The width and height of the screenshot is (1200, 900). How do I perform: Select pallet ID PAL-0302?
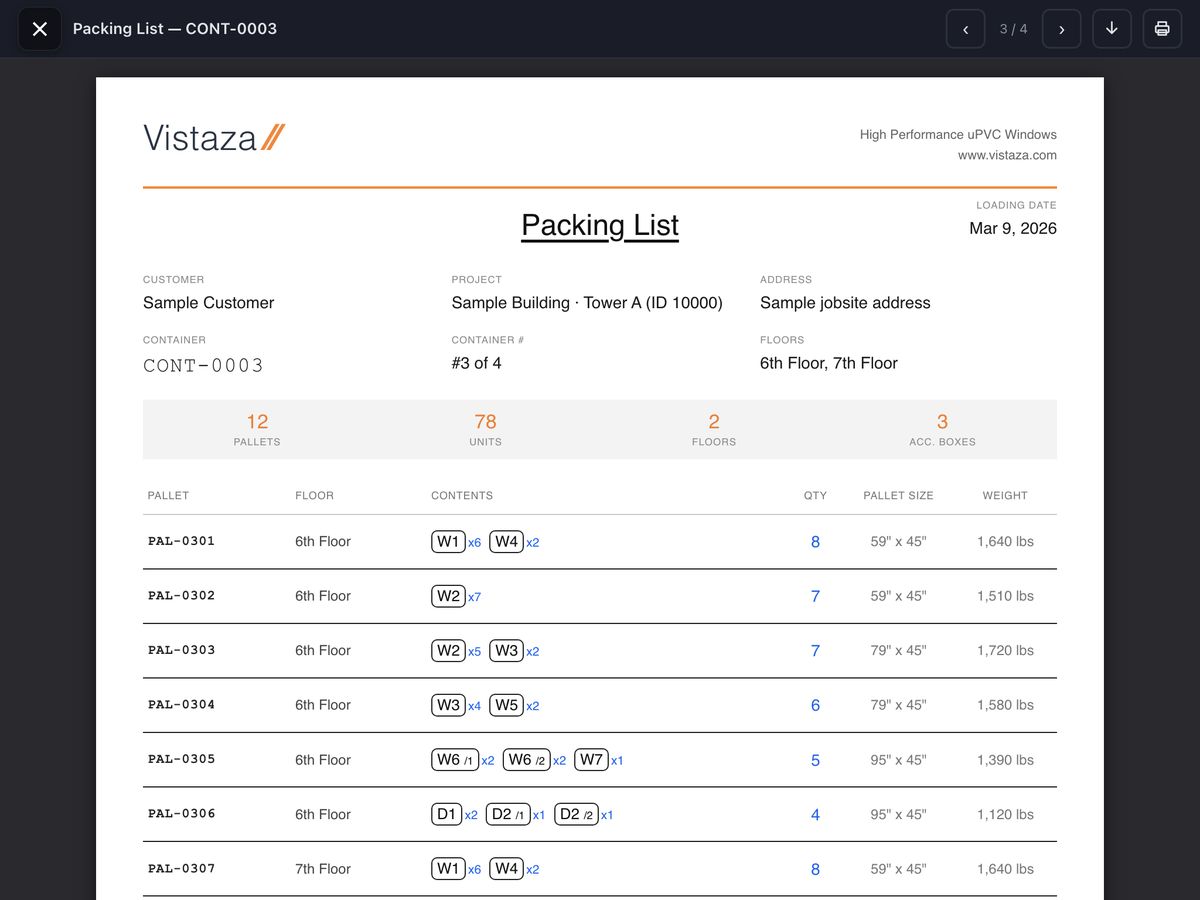pyautogui.click(x=181, y=596)
